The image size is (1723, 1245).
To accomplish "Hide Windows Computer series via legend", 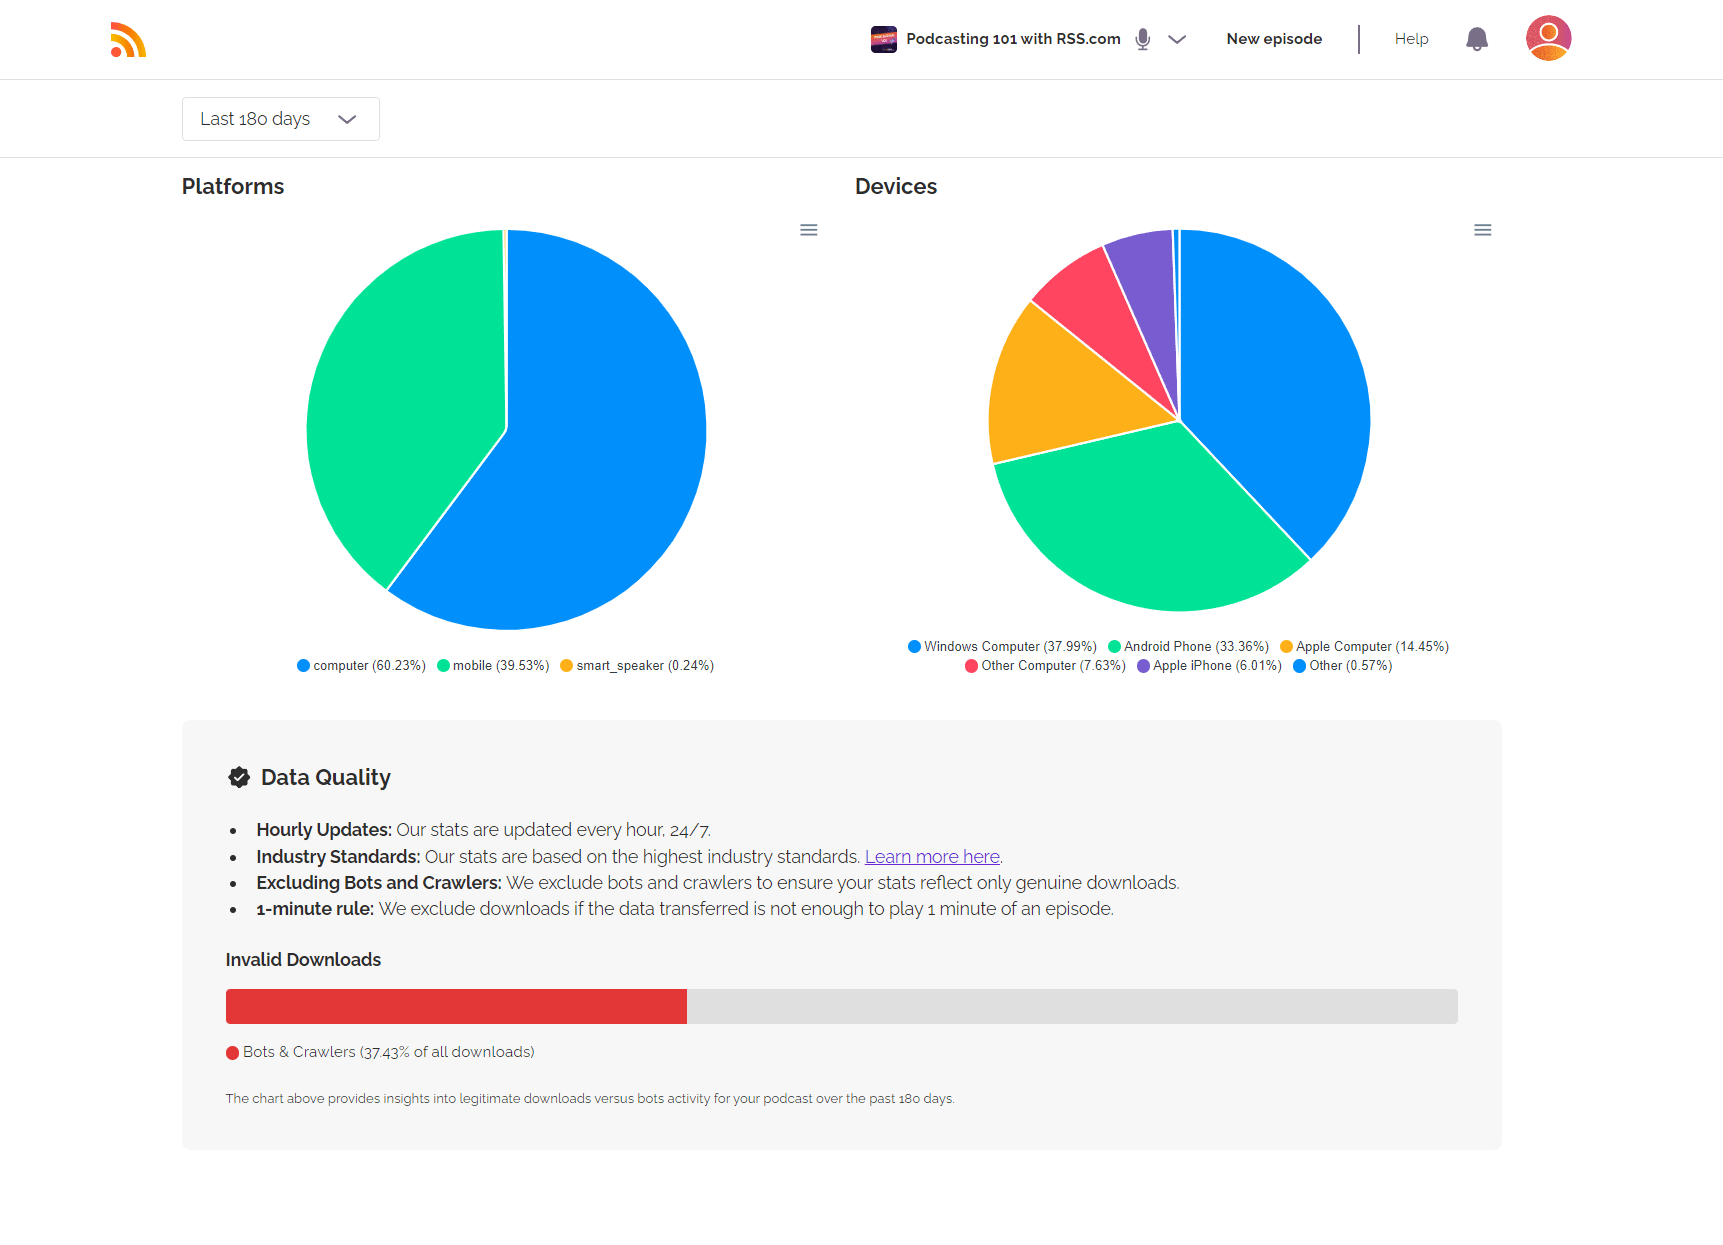I will pyautogui.click(x=1002, y=647).
